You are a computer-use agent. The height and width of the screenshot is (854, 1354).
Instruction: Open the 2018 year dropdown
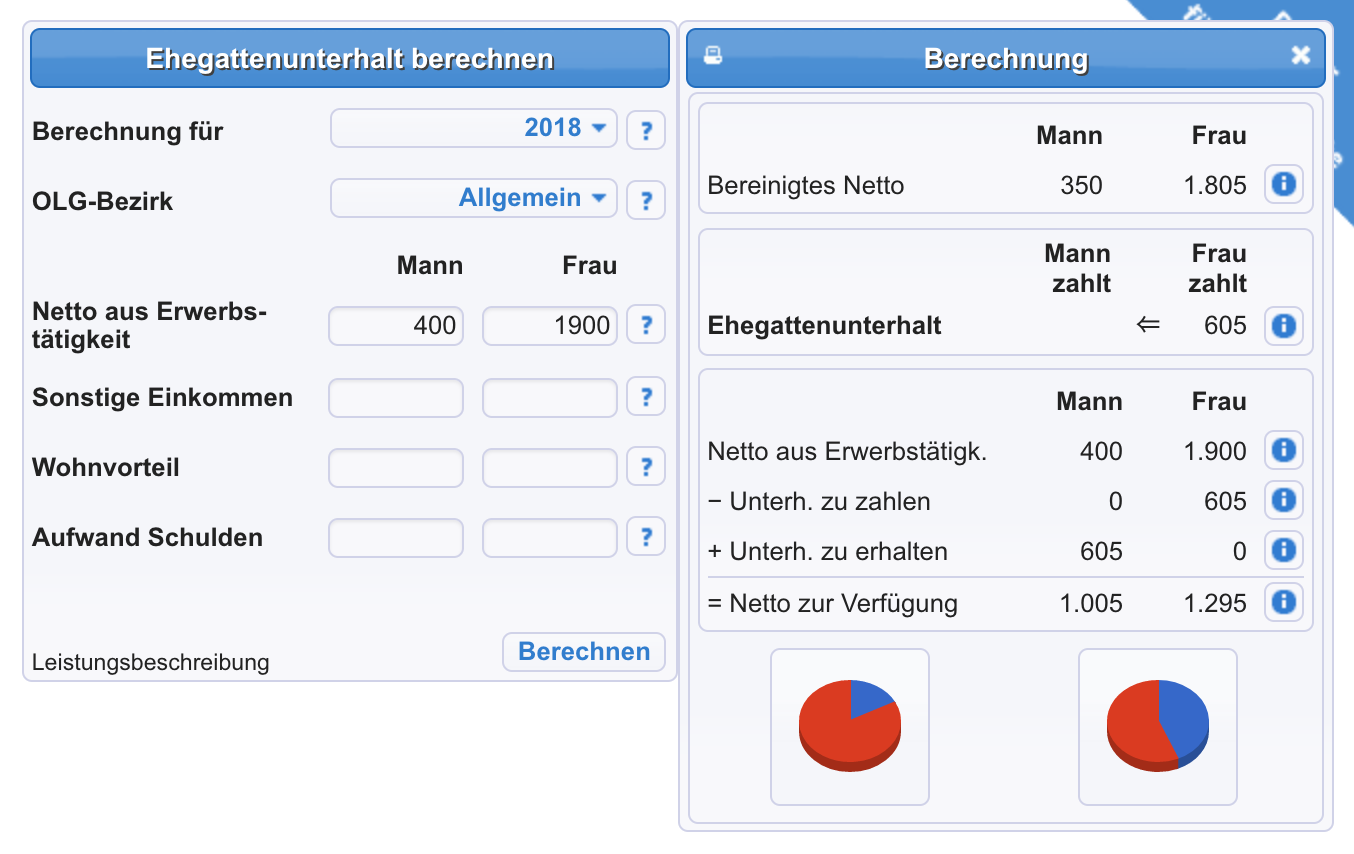tap(474, 128)
